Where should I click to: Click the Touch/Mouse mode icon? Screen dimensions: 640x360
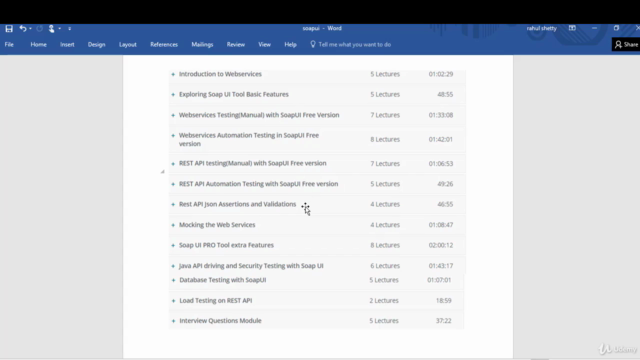(51, 29)
